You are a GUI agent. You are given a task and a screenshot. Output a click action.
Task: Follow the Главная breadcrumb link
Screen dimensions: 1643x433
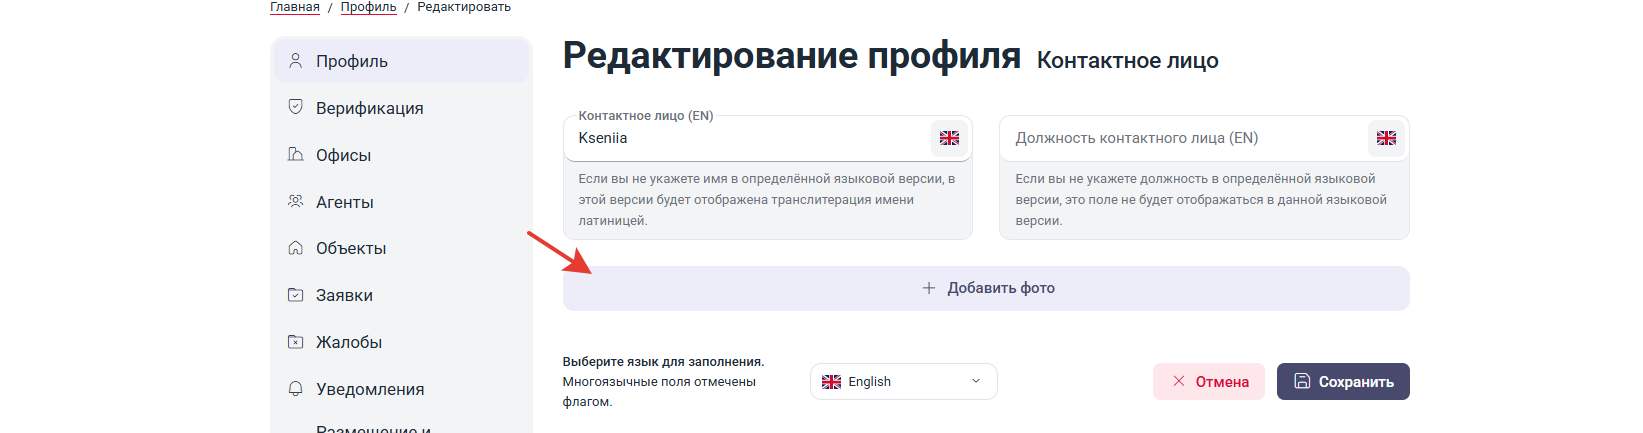pyautogui.click(x=295, y=7)
